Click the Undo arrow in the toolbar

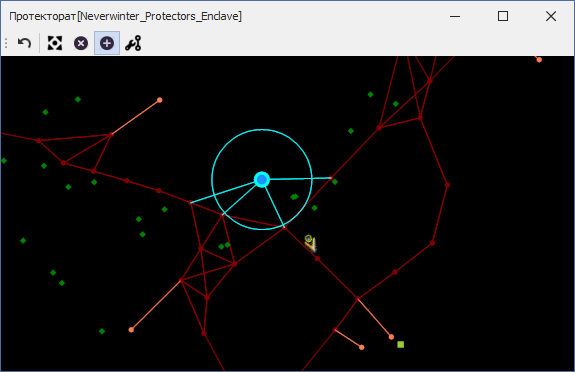coord(24,43)
